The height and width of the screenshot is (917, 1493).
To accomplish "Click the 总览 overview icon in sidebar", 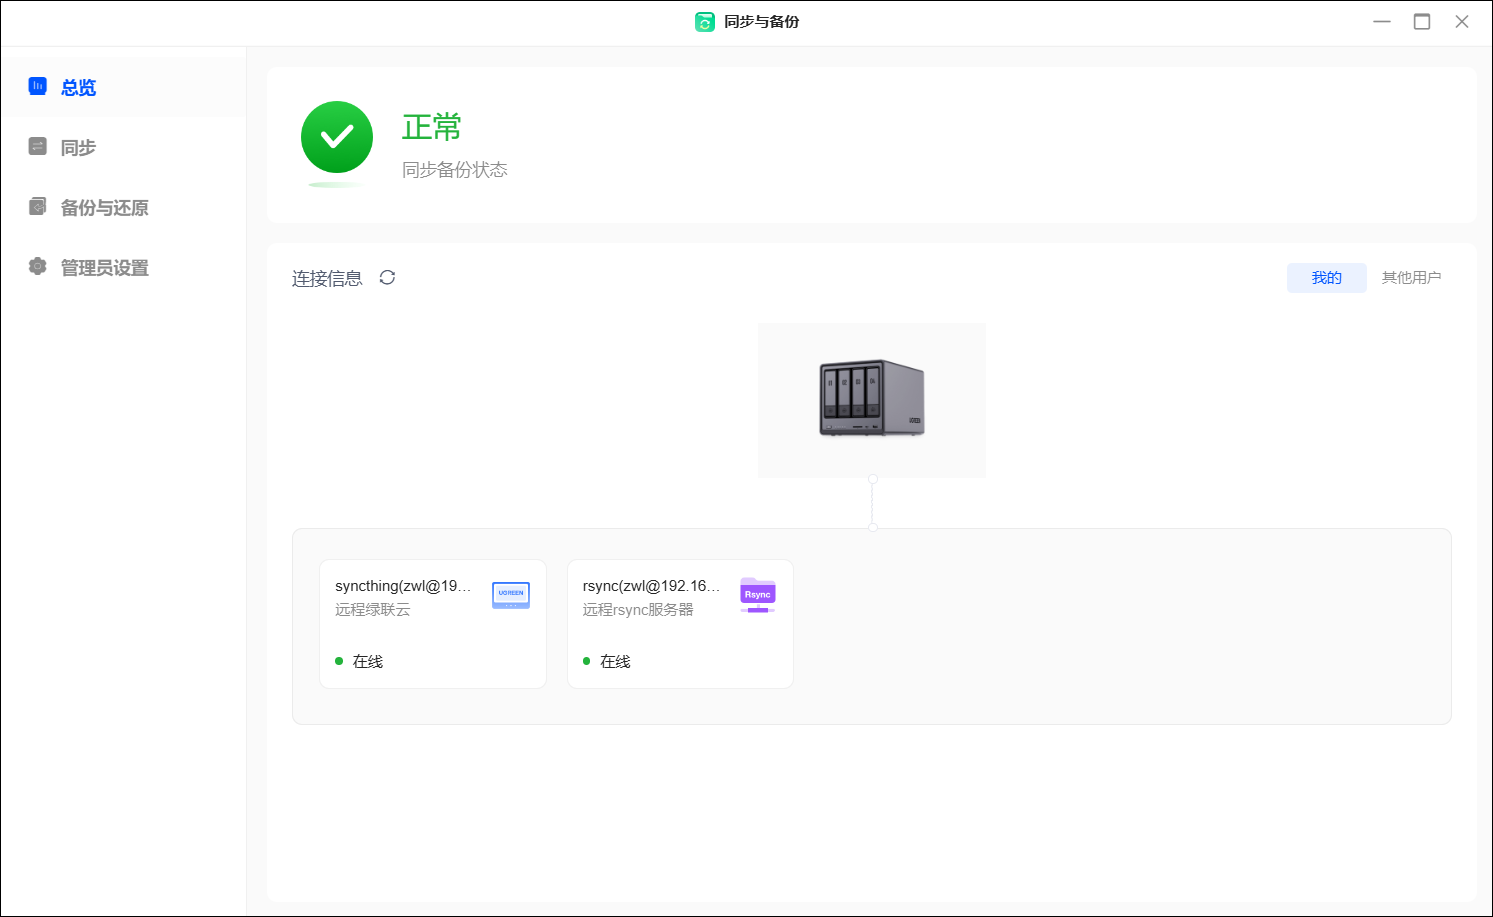I will pos(38,87).
